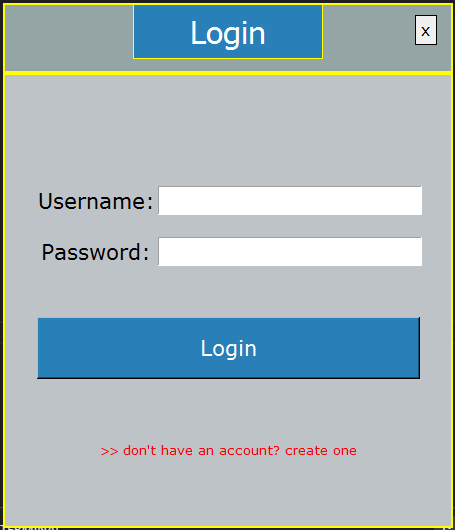
Task: Click the word Login in the header
Action: [x=228, y=33]
